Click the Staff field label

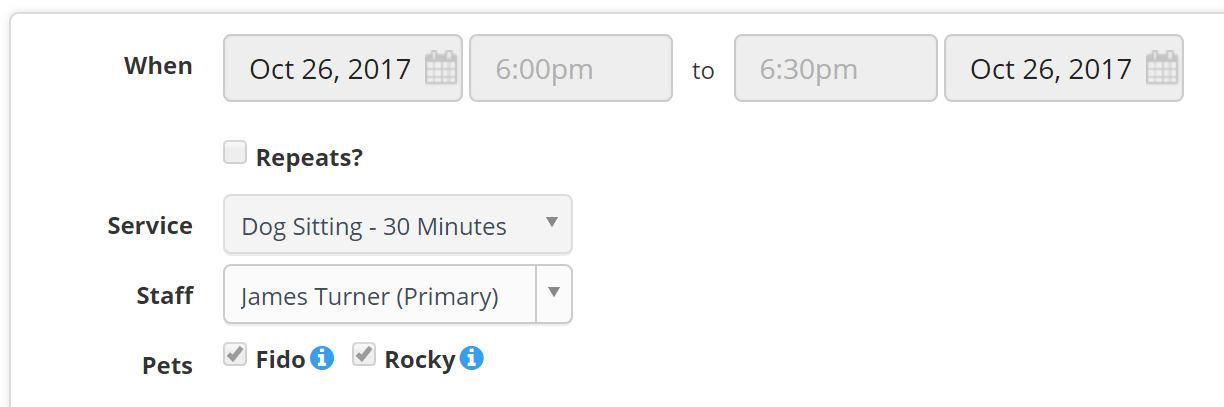pyautogui.click(x=165, y=296)
